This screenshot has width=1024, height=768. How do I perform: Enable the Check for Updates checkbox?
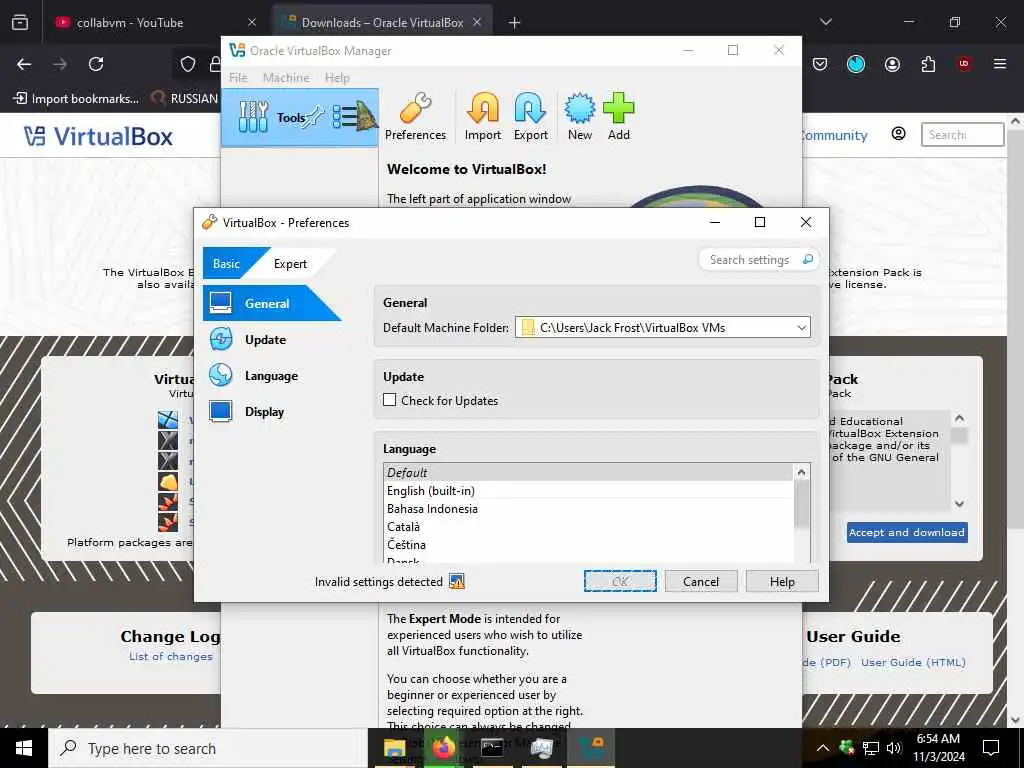390,400
